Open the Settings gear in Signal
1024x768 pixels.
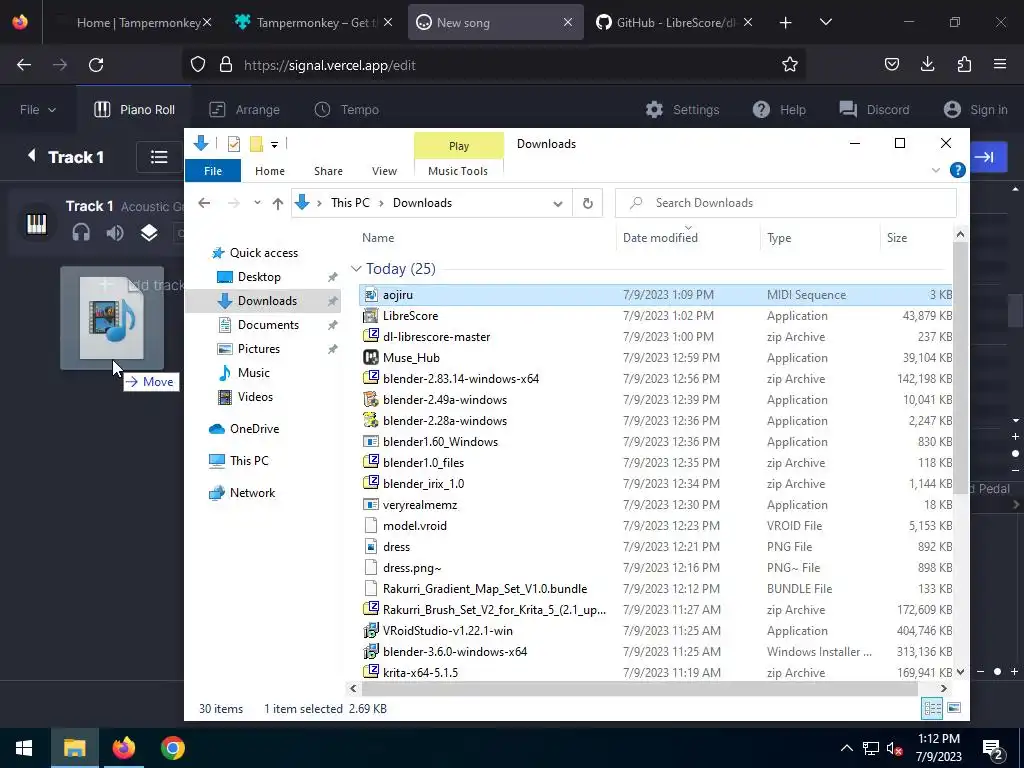(682, 110)
